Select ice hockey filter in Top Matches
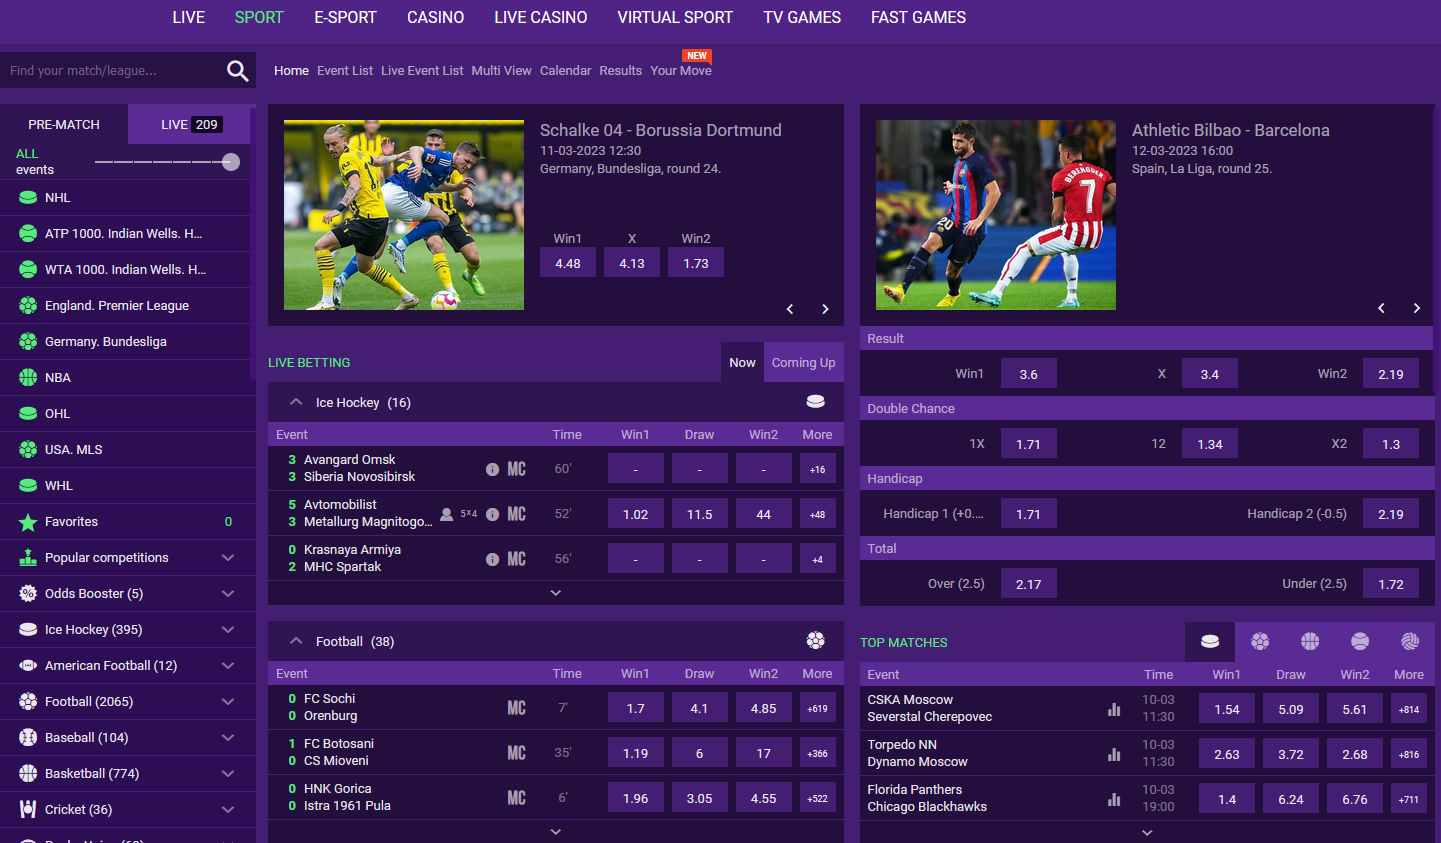This screenshot has height=843, width=1441. (1210, 642)
